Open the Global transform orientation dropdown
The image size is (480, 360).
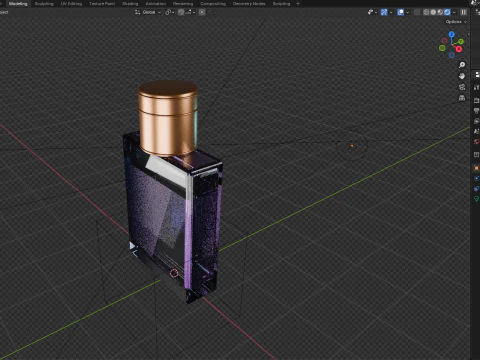pyautogui.click(x=148, y=12)
